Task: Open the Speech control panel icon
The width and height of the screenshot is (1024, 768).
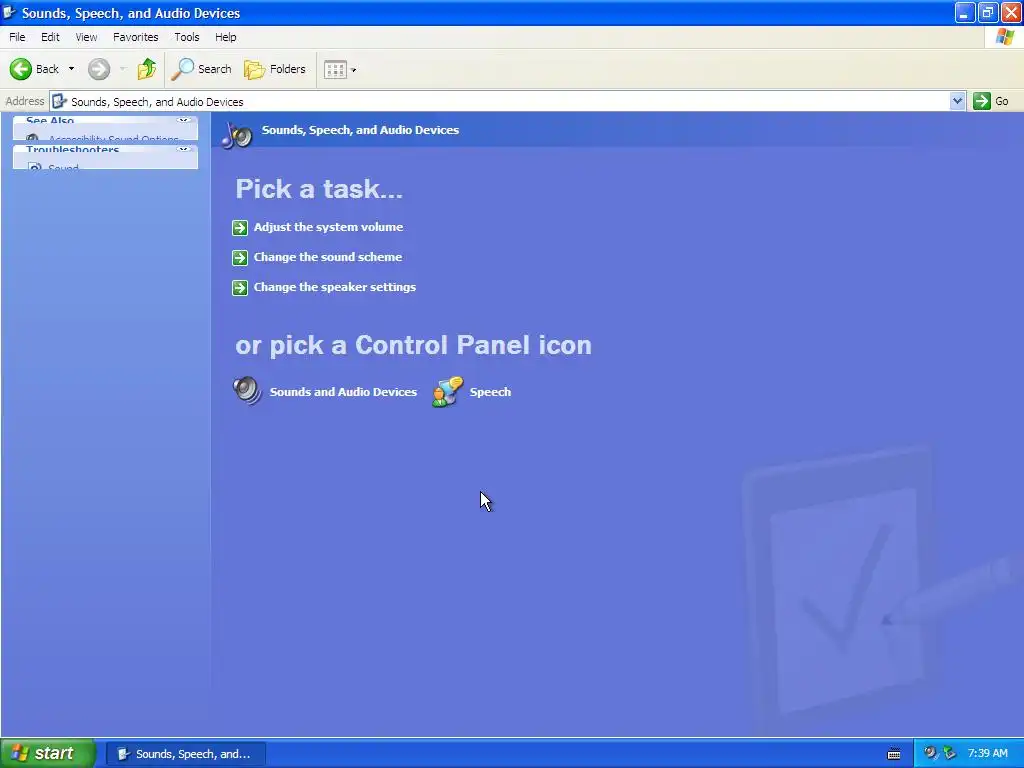Action: (x=448, y=392)
